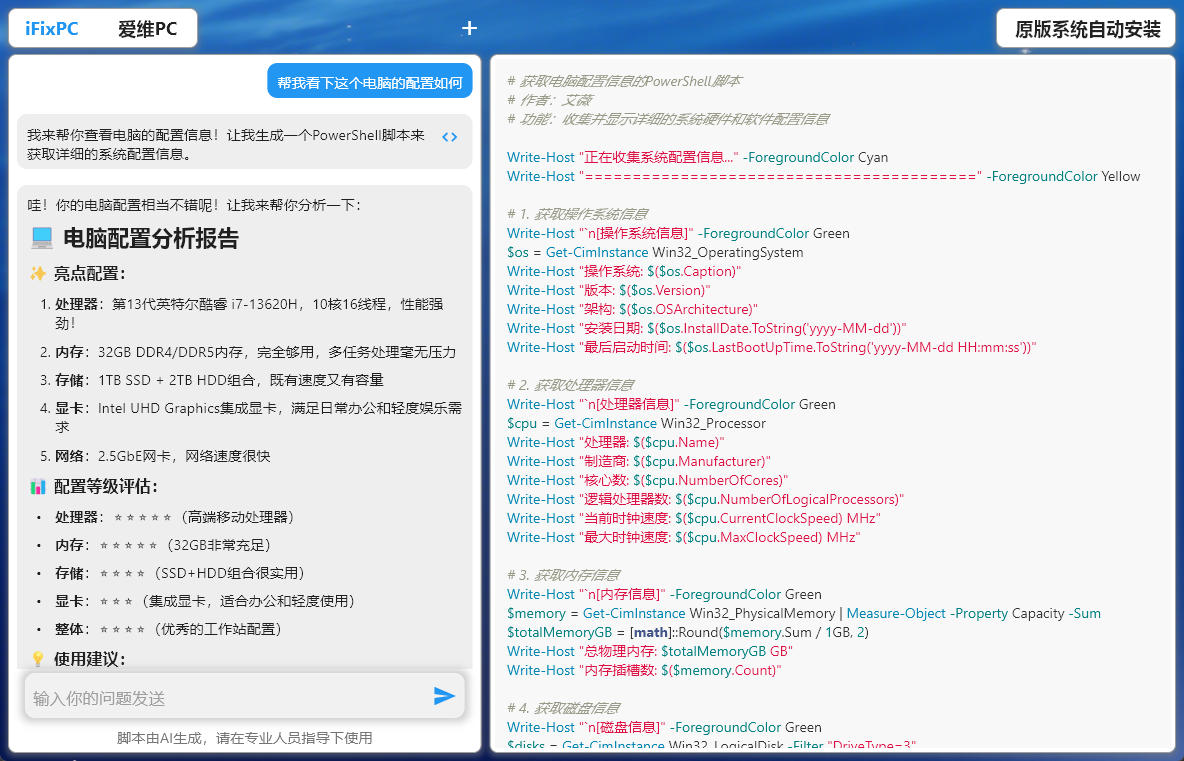Click the iFixPC blue logo text
The height and width of the screenshot is (761, 1184).
[x=52, y=29]
